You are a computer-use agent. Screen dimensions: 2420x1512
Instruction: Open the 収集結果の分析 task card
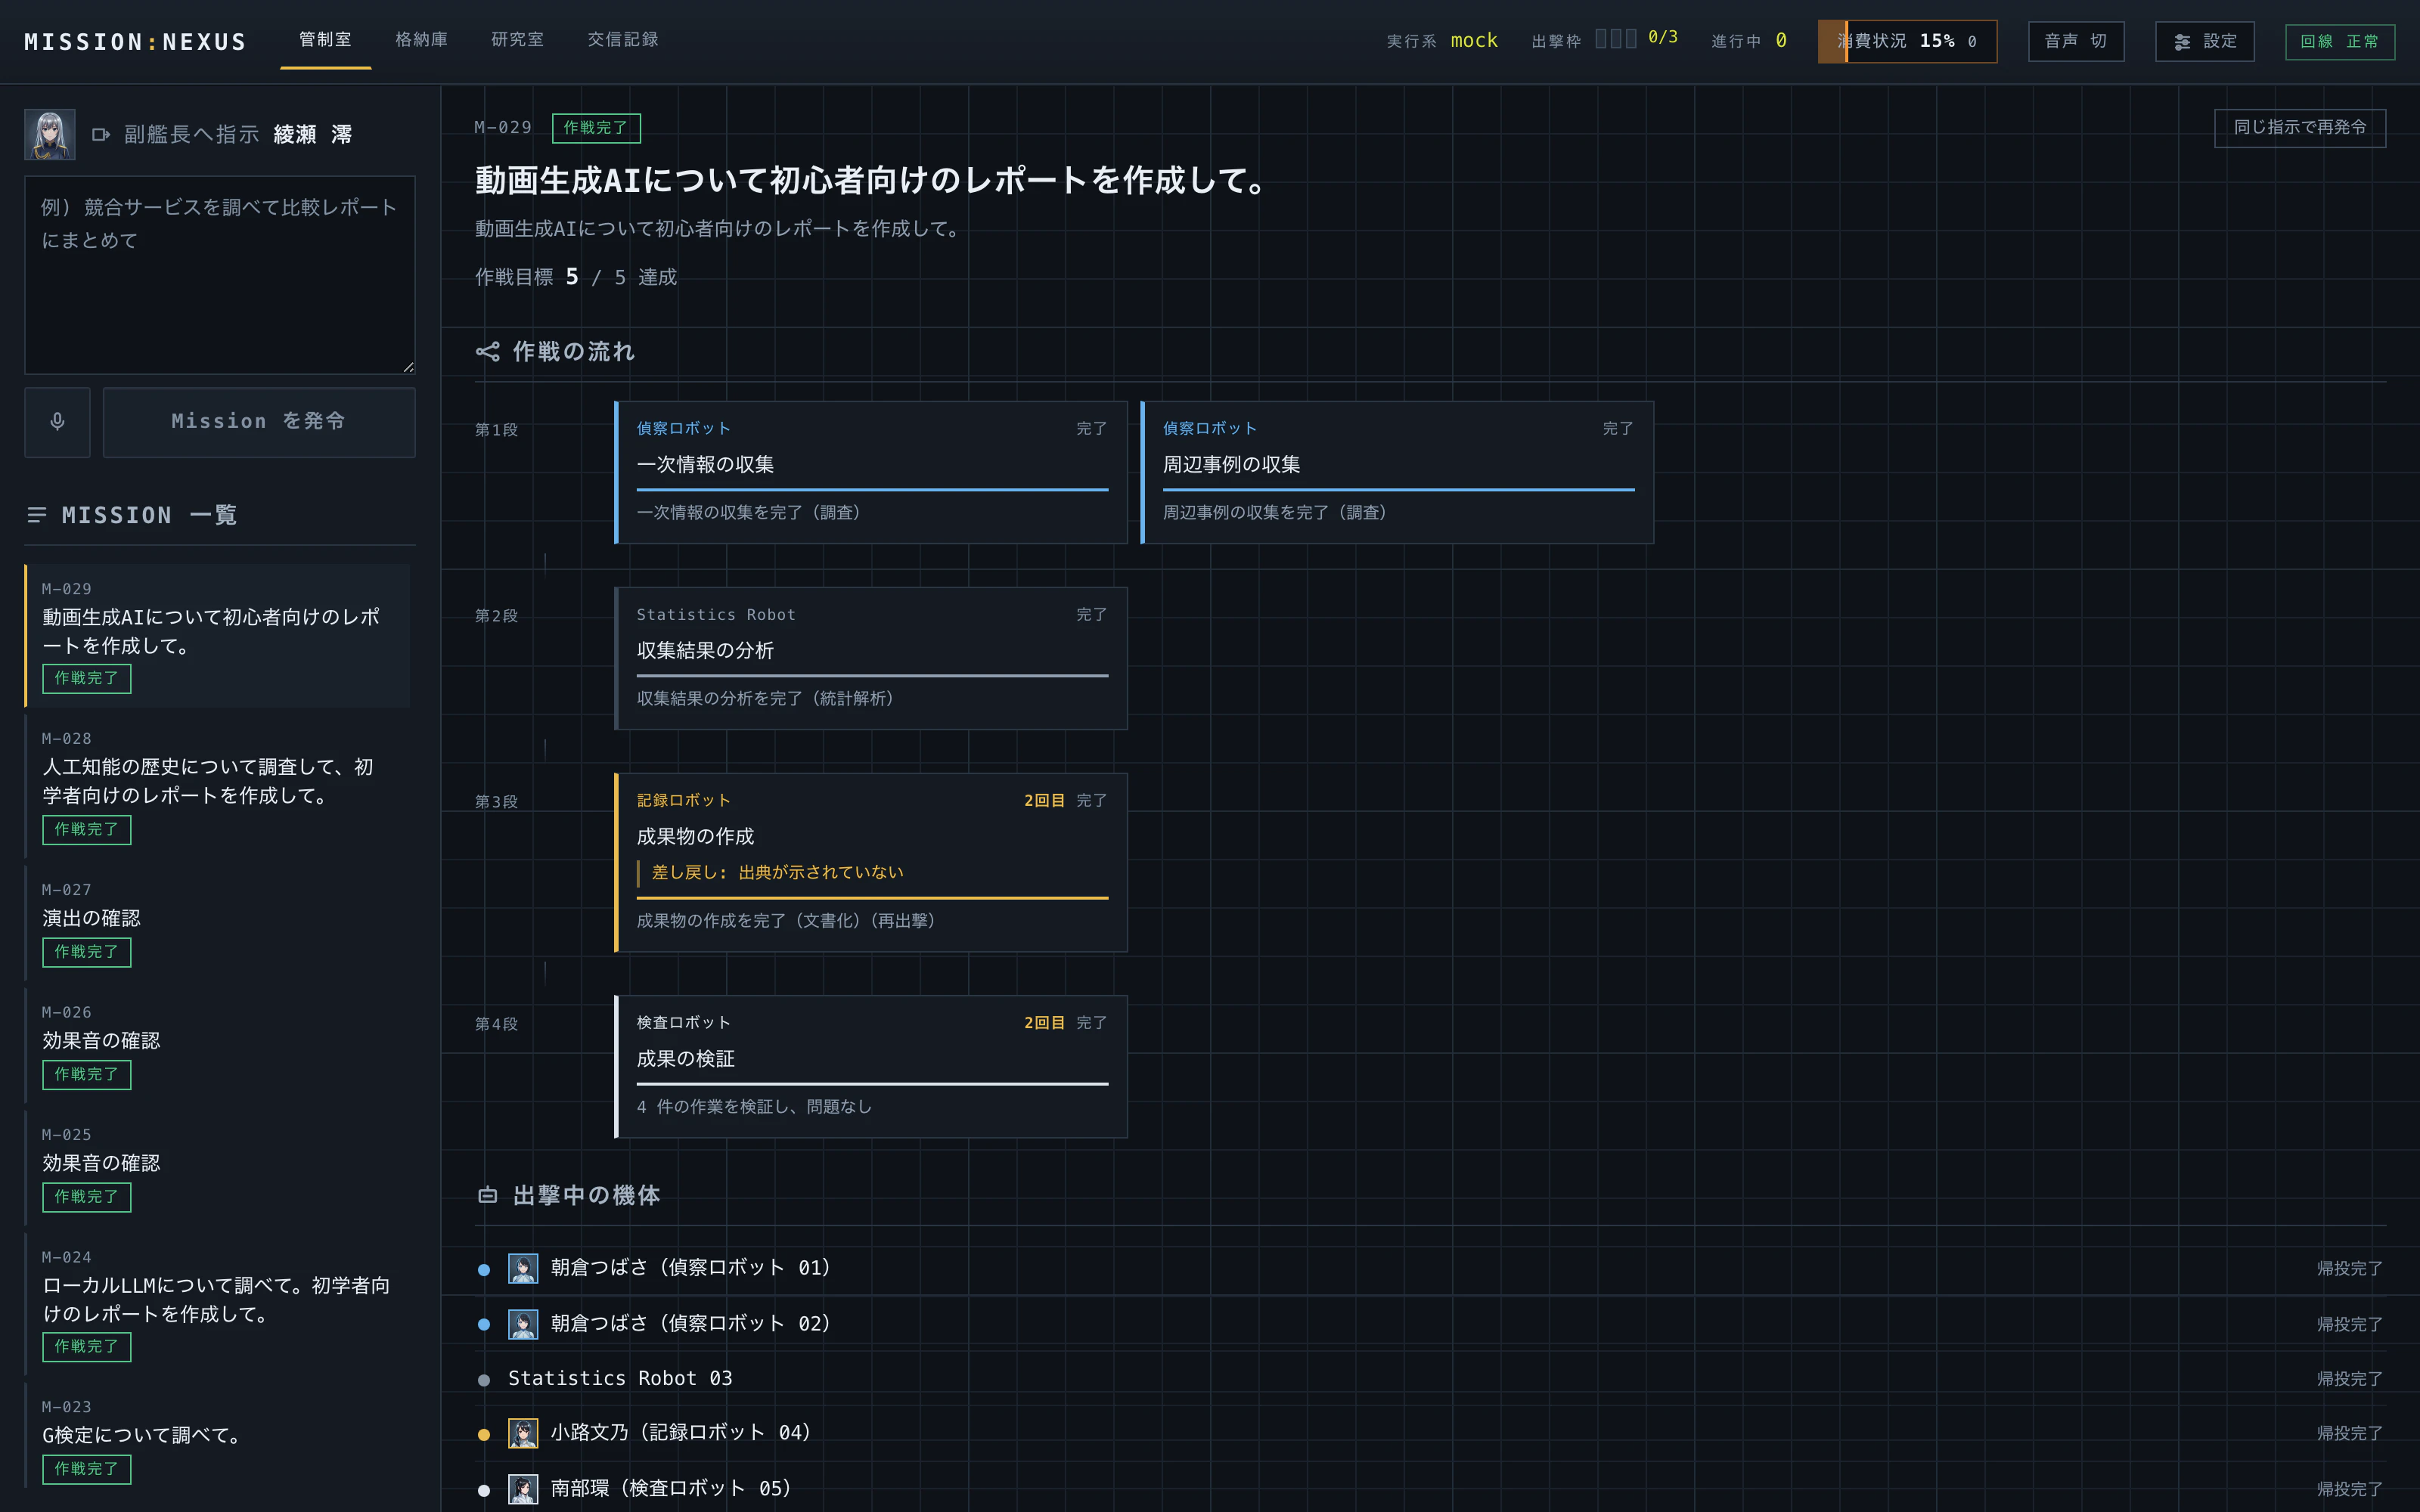pos(871,658)
